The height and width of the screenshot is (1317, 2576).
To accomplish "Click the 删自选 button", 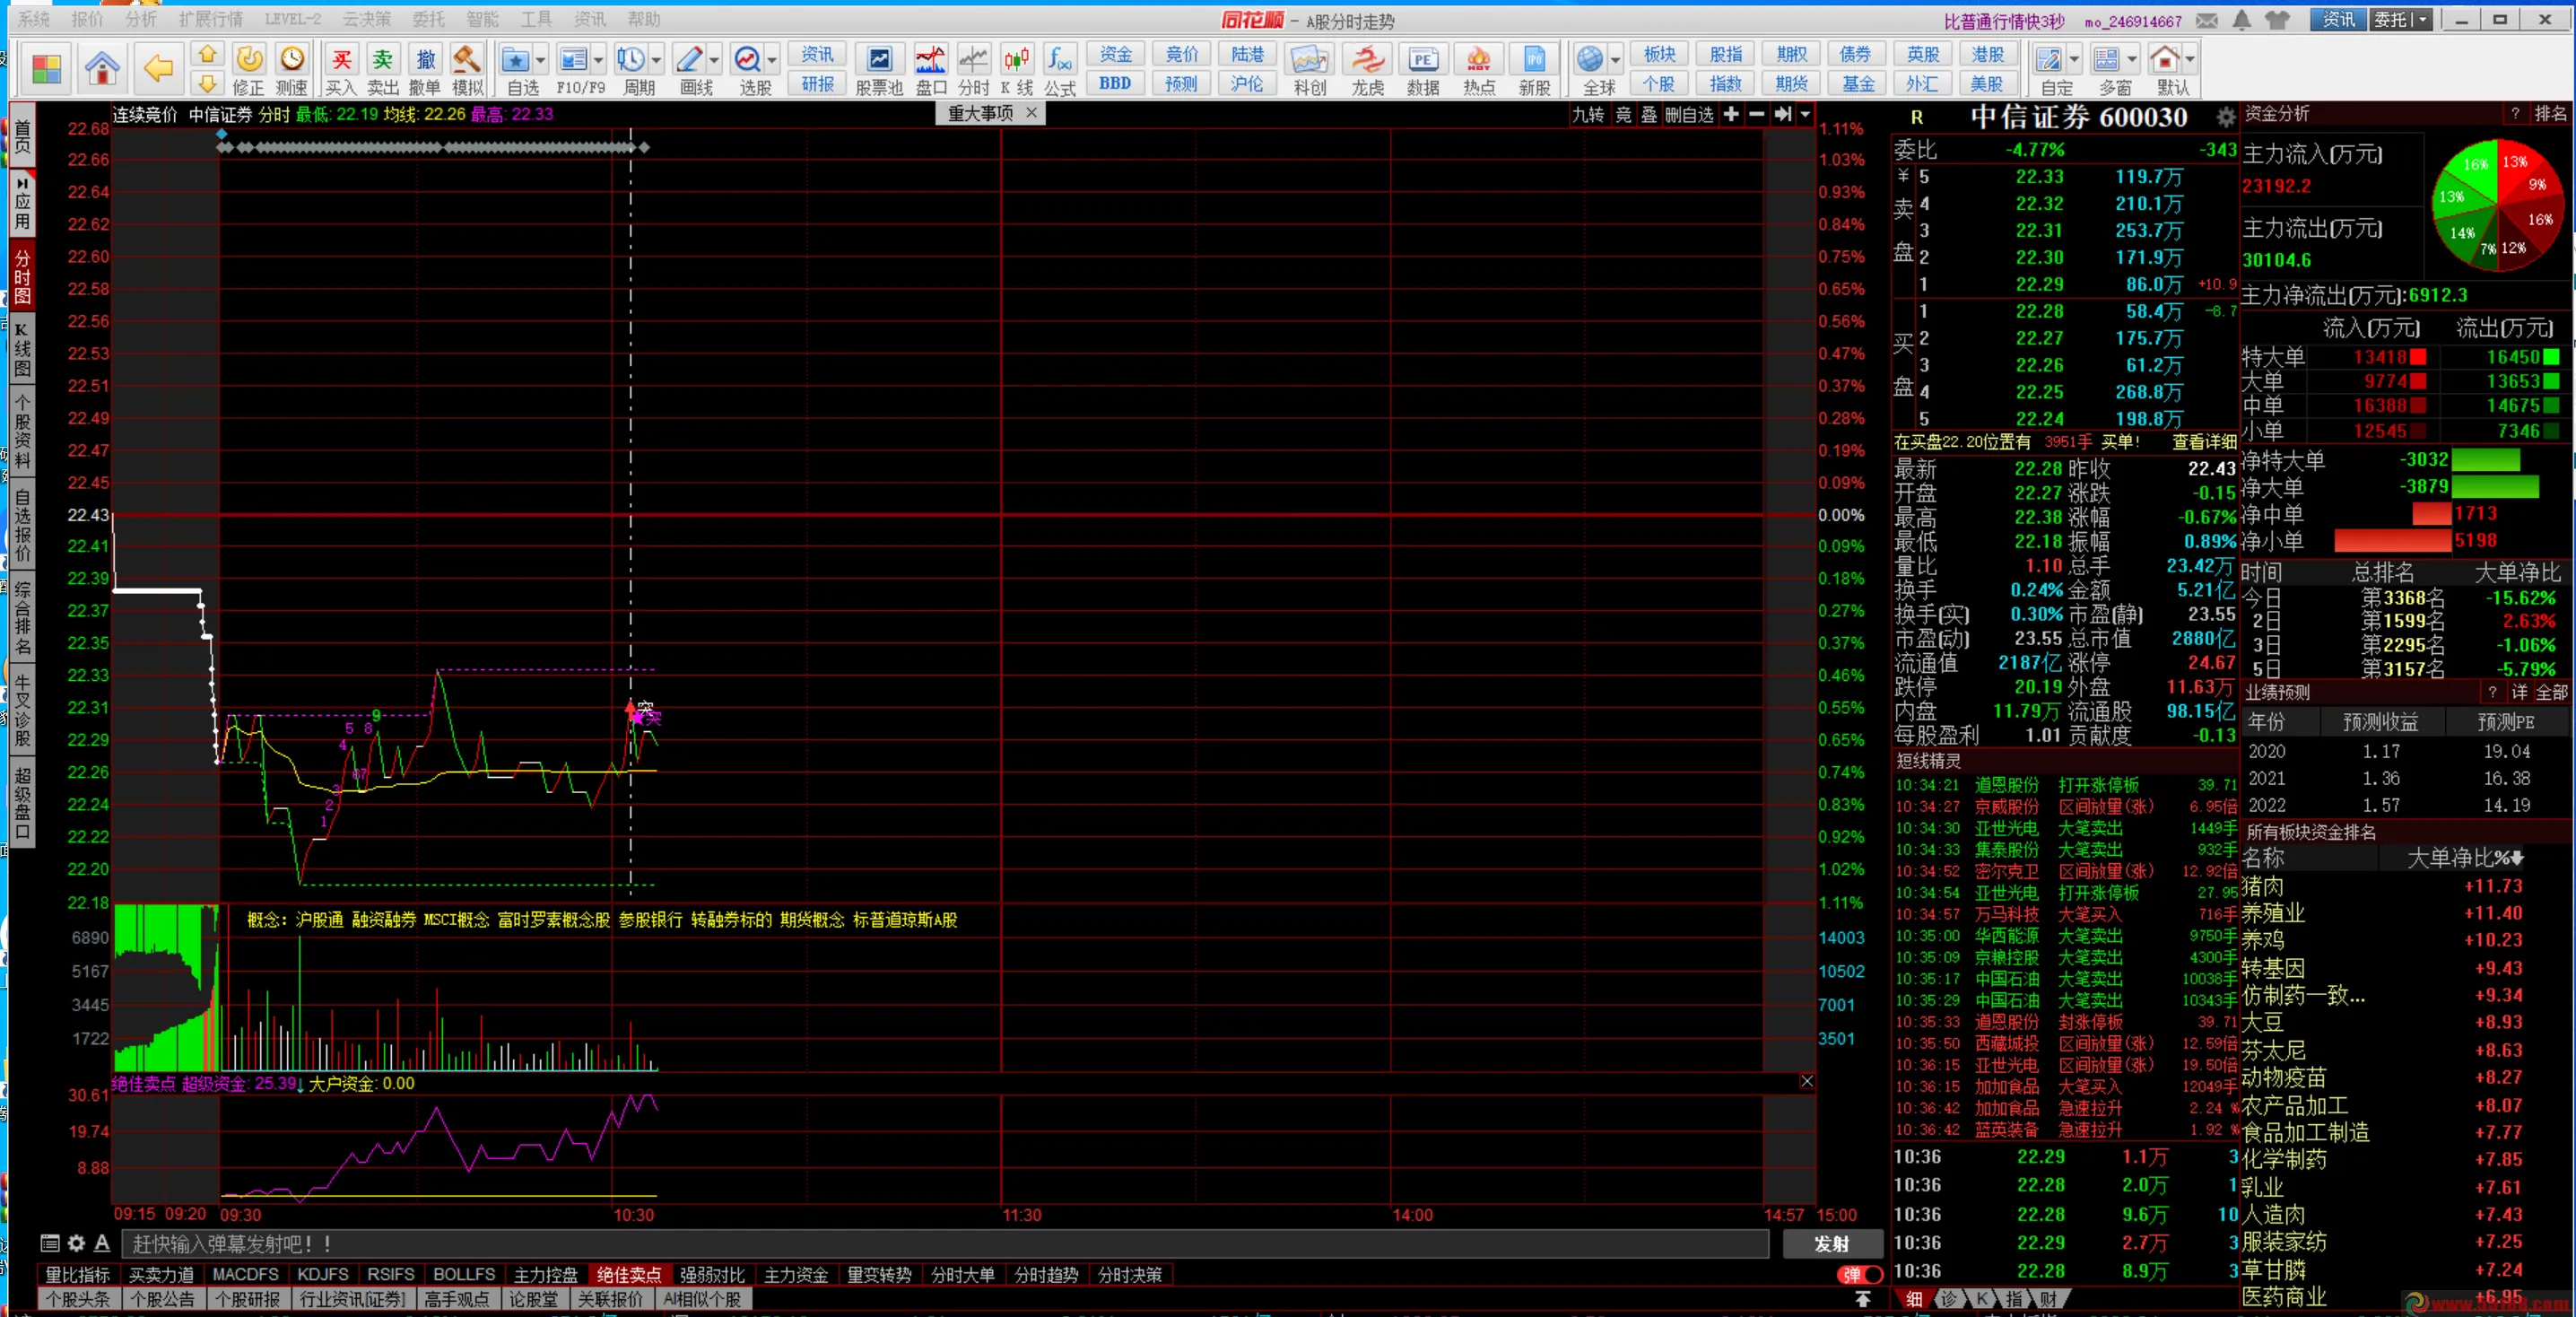I will 1689,115.
